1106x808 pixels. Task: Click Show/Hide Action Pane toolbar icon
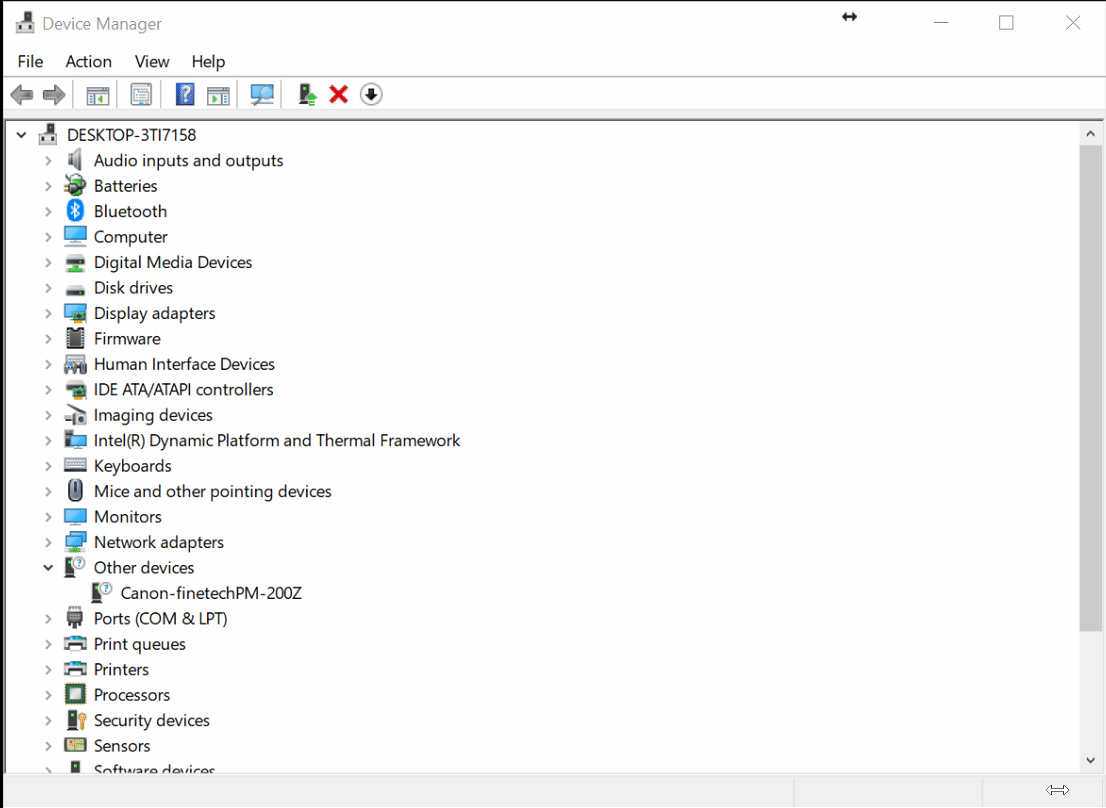click(x=218, y=94)
